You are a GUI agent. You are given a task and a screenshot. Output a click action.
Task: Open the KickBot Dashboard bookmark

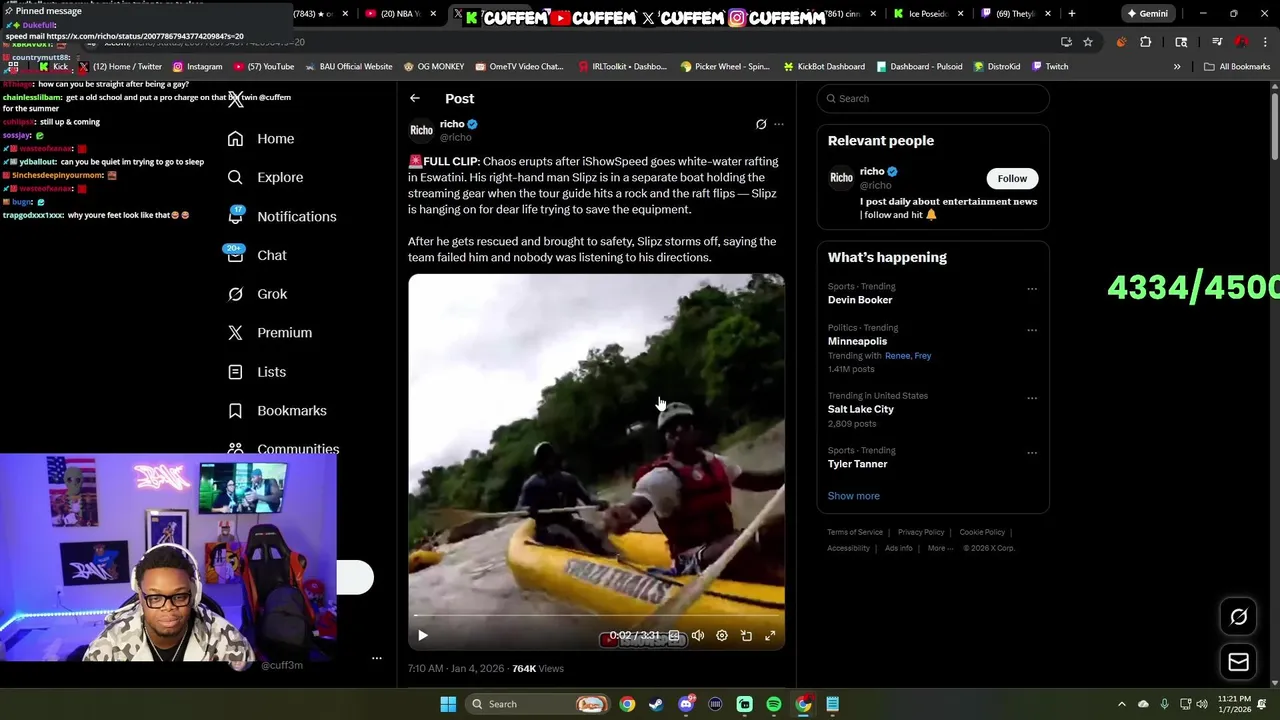click(824, 67)
